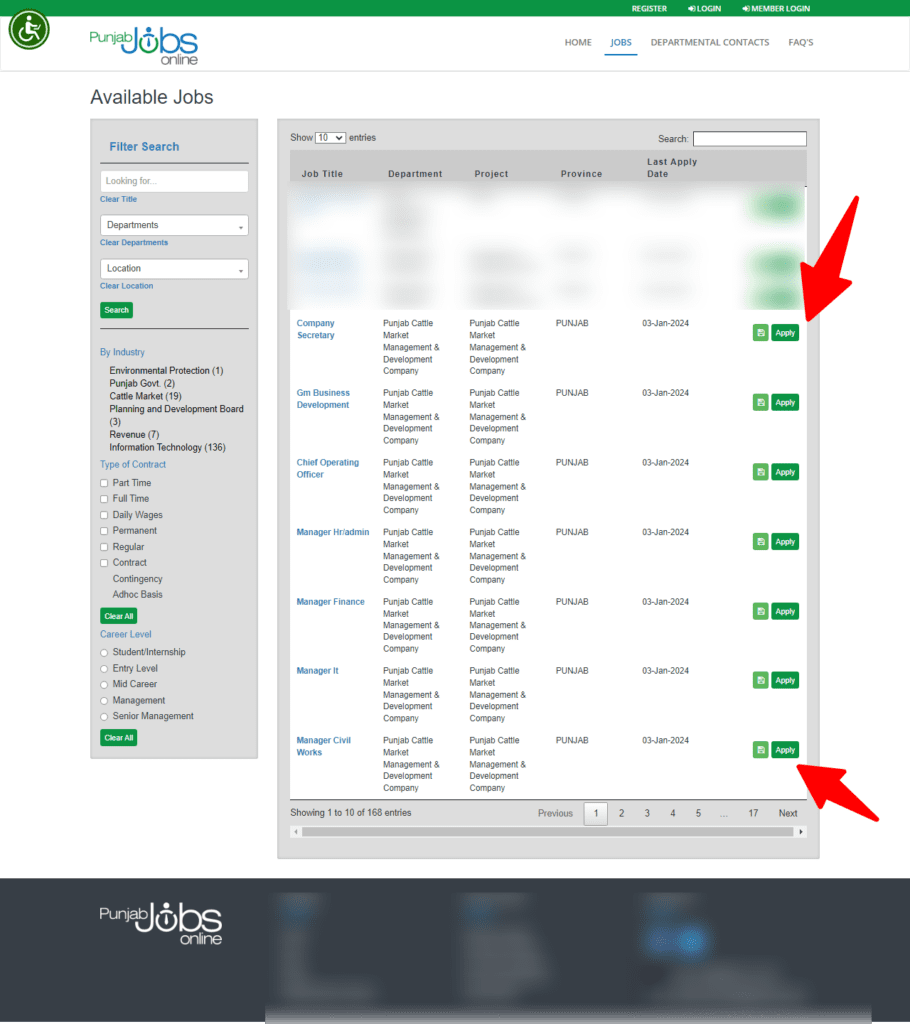Open the Departments dropdown
The height and width of the screenshot is (1024, 910).
click(174, 225)
